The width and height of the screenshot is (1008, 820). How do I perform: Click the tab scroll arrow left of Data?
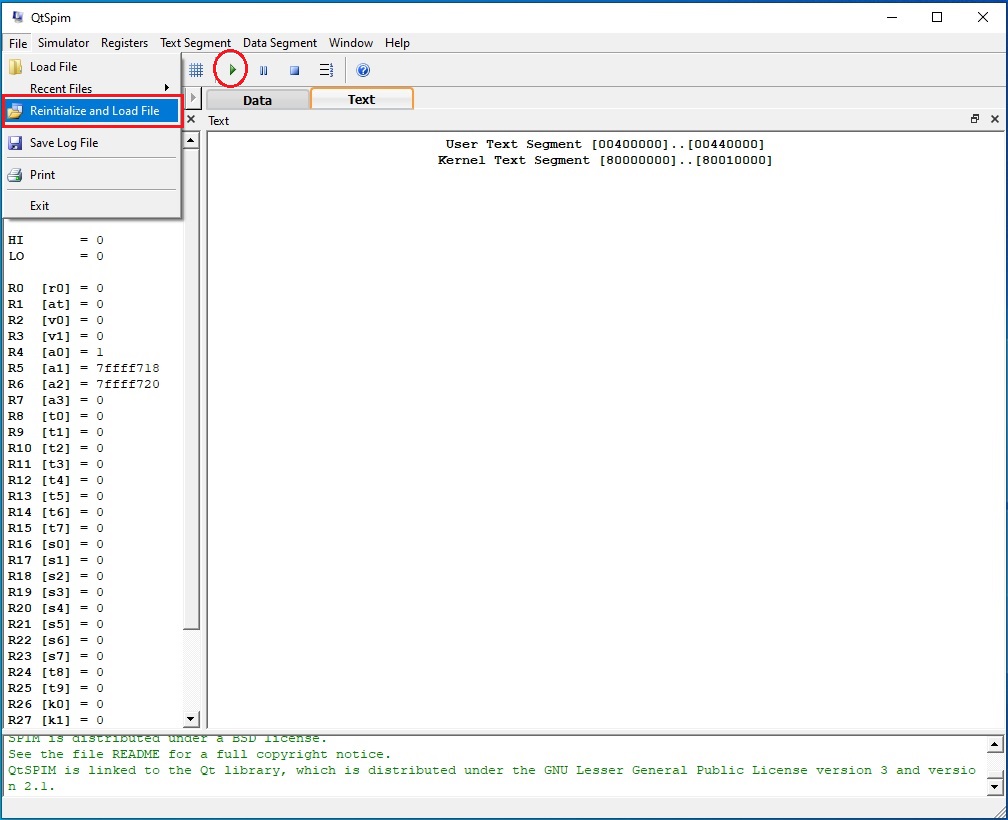(x=193, y=98)
